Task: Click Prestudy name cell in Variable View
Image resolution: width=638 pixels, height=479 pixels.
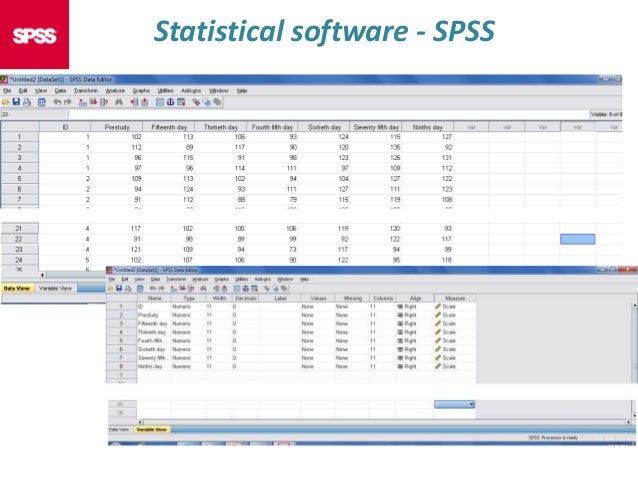Action: 154,315
